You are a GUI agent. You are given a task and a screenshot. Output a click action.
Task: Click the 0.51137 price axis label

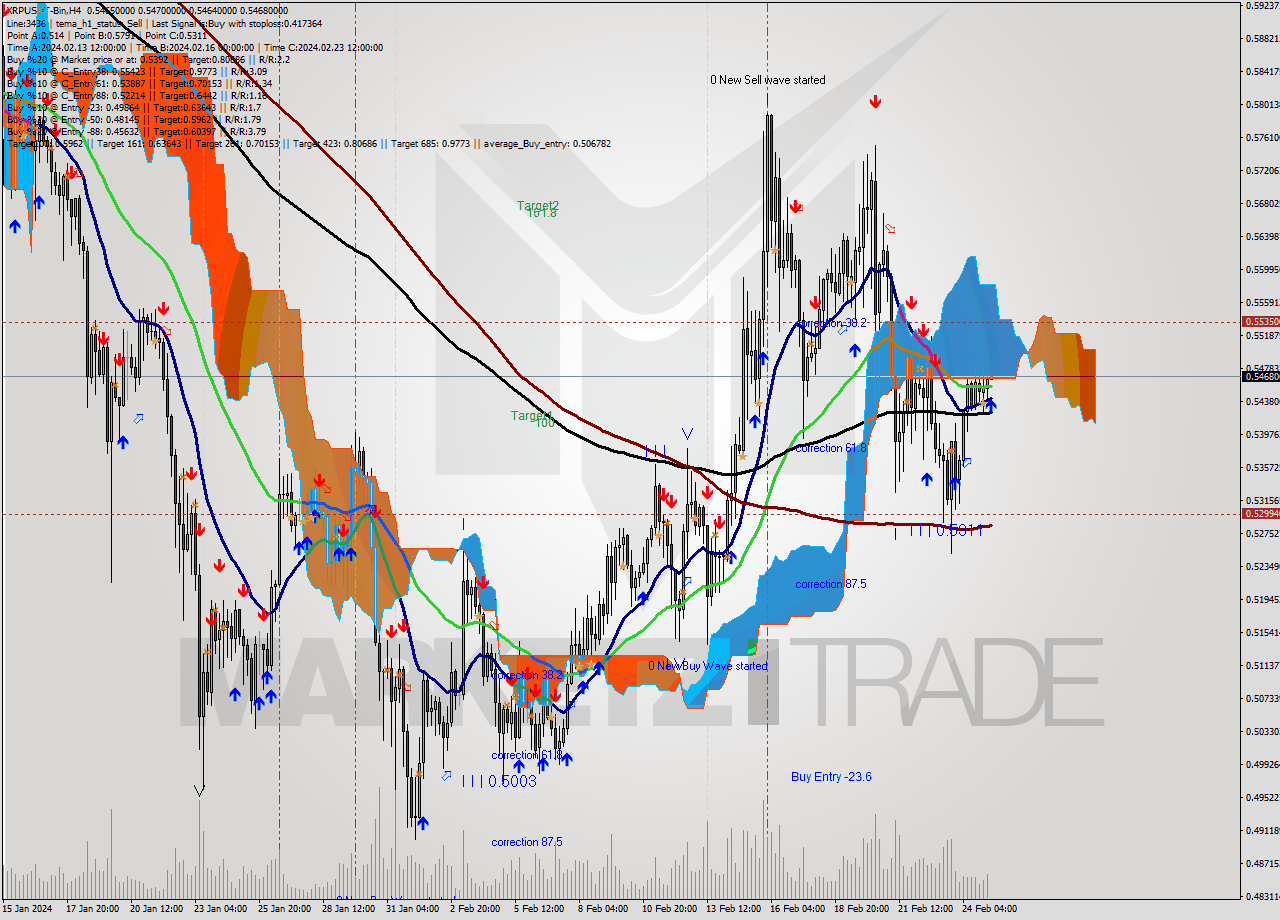[x=1261, y=666]
